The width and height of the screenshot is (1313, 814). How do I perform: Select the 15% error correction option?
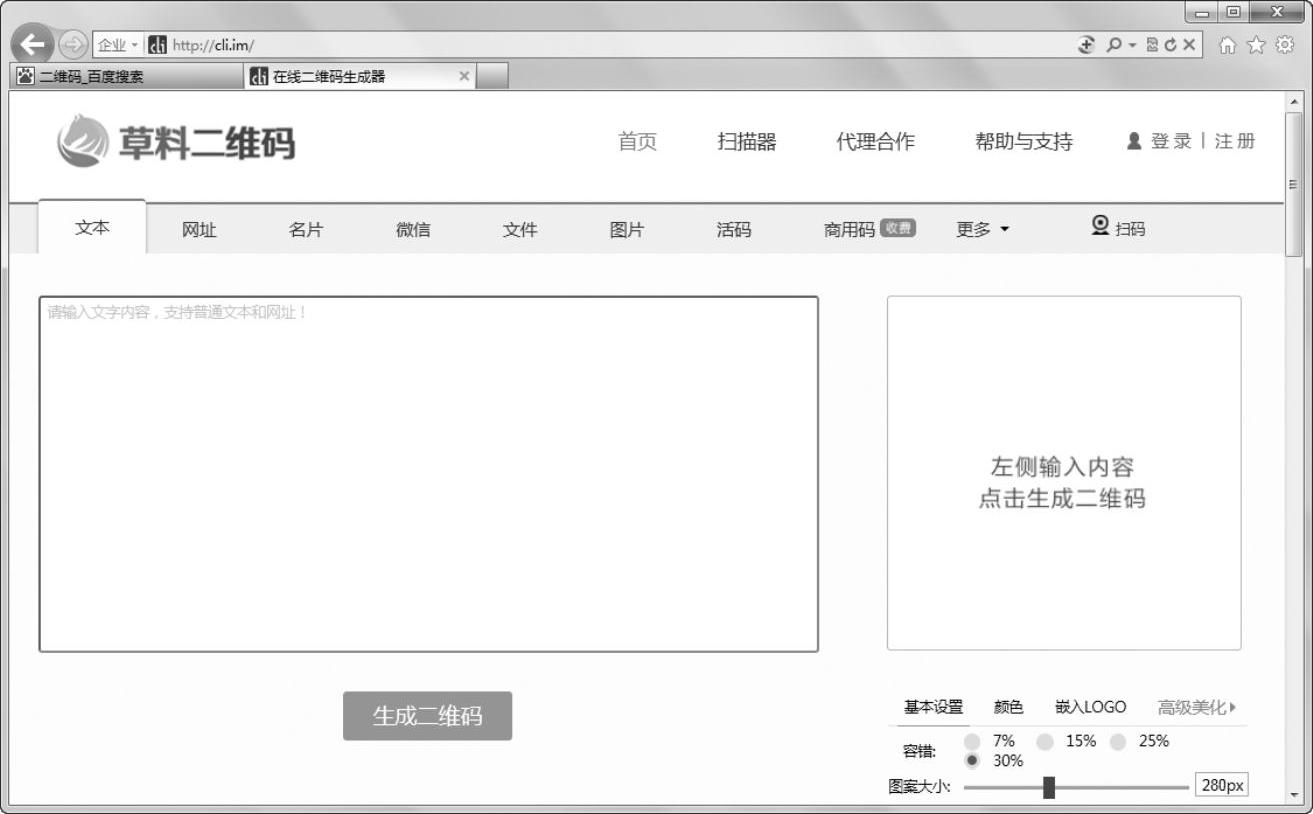[x=1045, y=742]
